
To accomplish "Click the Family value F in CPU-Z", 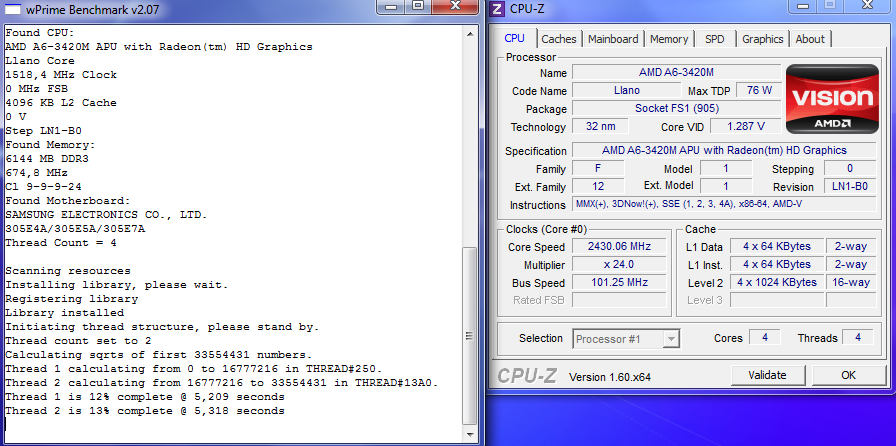I will [x=598, y=168].
